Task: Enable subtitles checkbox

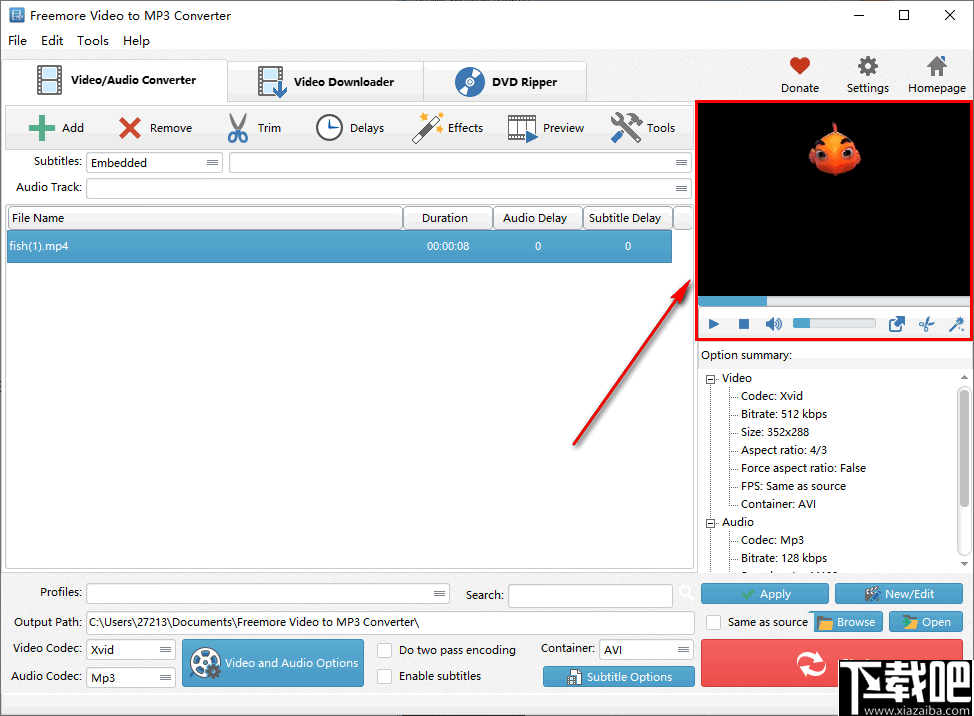Action: [x=385, y=676]
